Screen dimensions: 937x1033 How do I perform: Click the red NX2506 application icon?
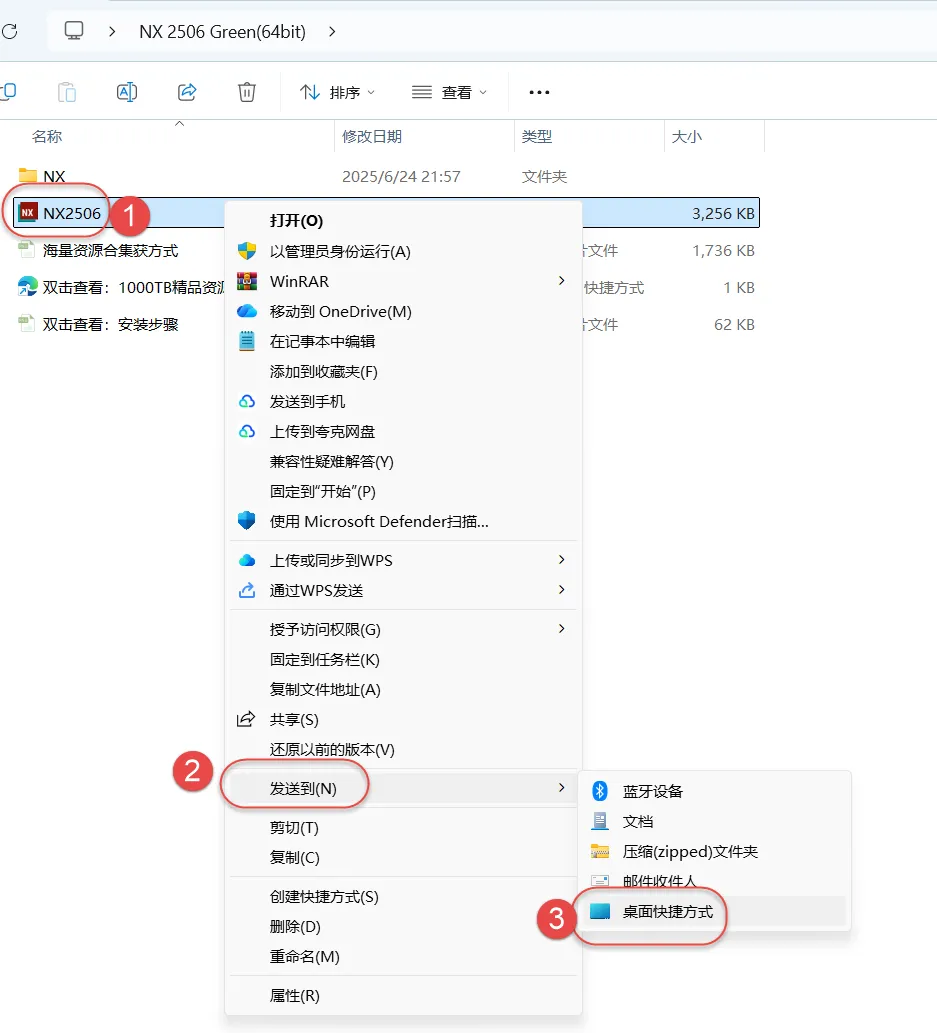point(28,213)
